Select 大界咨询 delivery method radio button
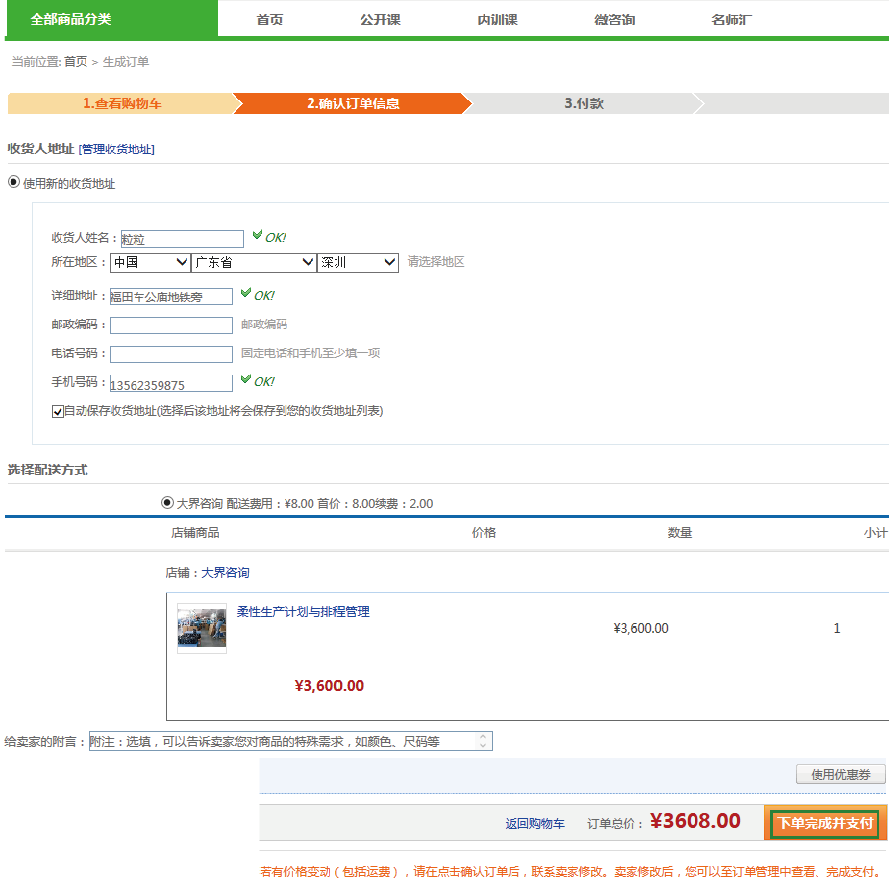The image size is (889, 882). tap(167, 503)
